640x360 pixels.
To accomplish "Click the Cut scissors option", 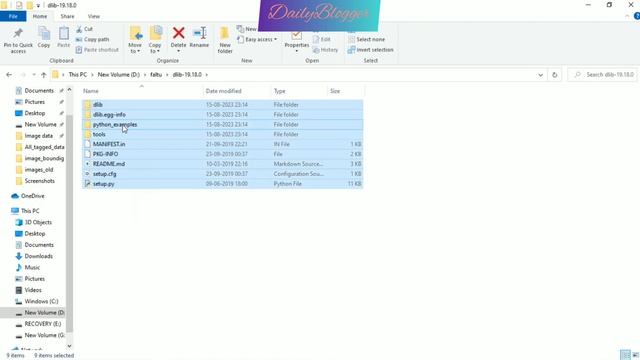I will click(84, 29).
